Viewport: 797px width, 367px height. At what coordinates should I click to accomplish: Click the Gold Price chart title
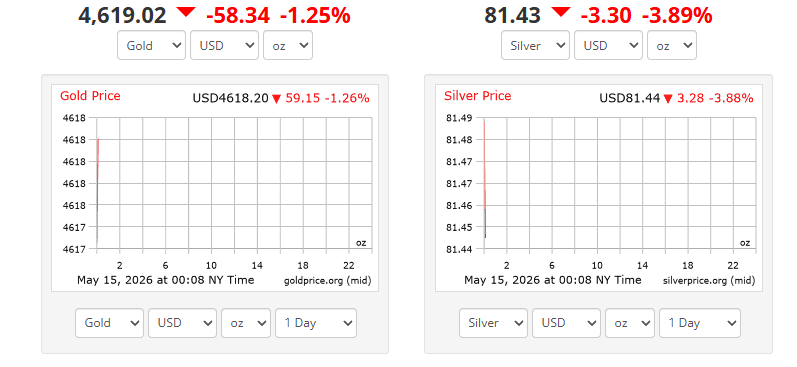[x=90, y=96]
